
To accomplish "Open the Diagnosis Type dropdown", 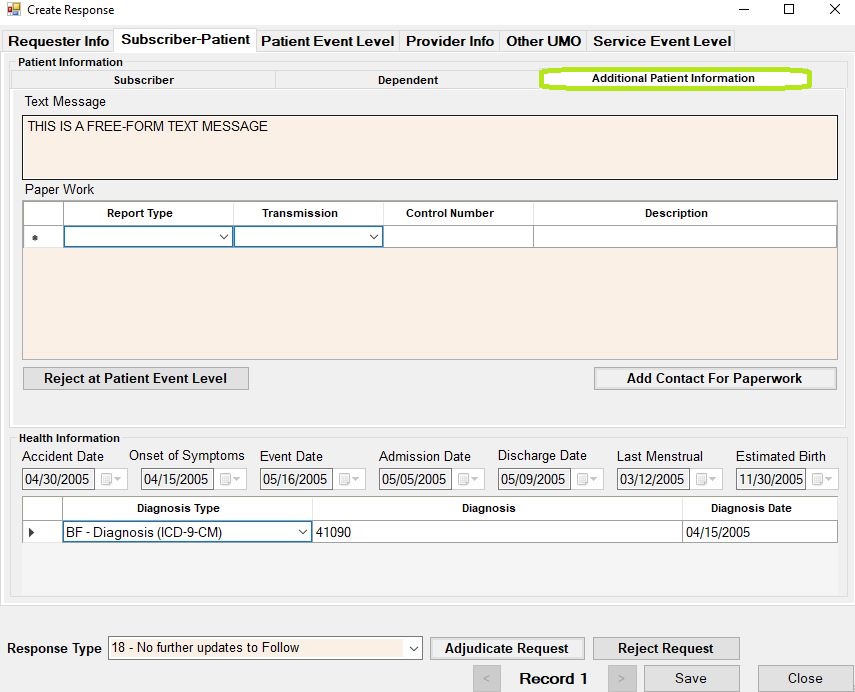I will (303, 532).
